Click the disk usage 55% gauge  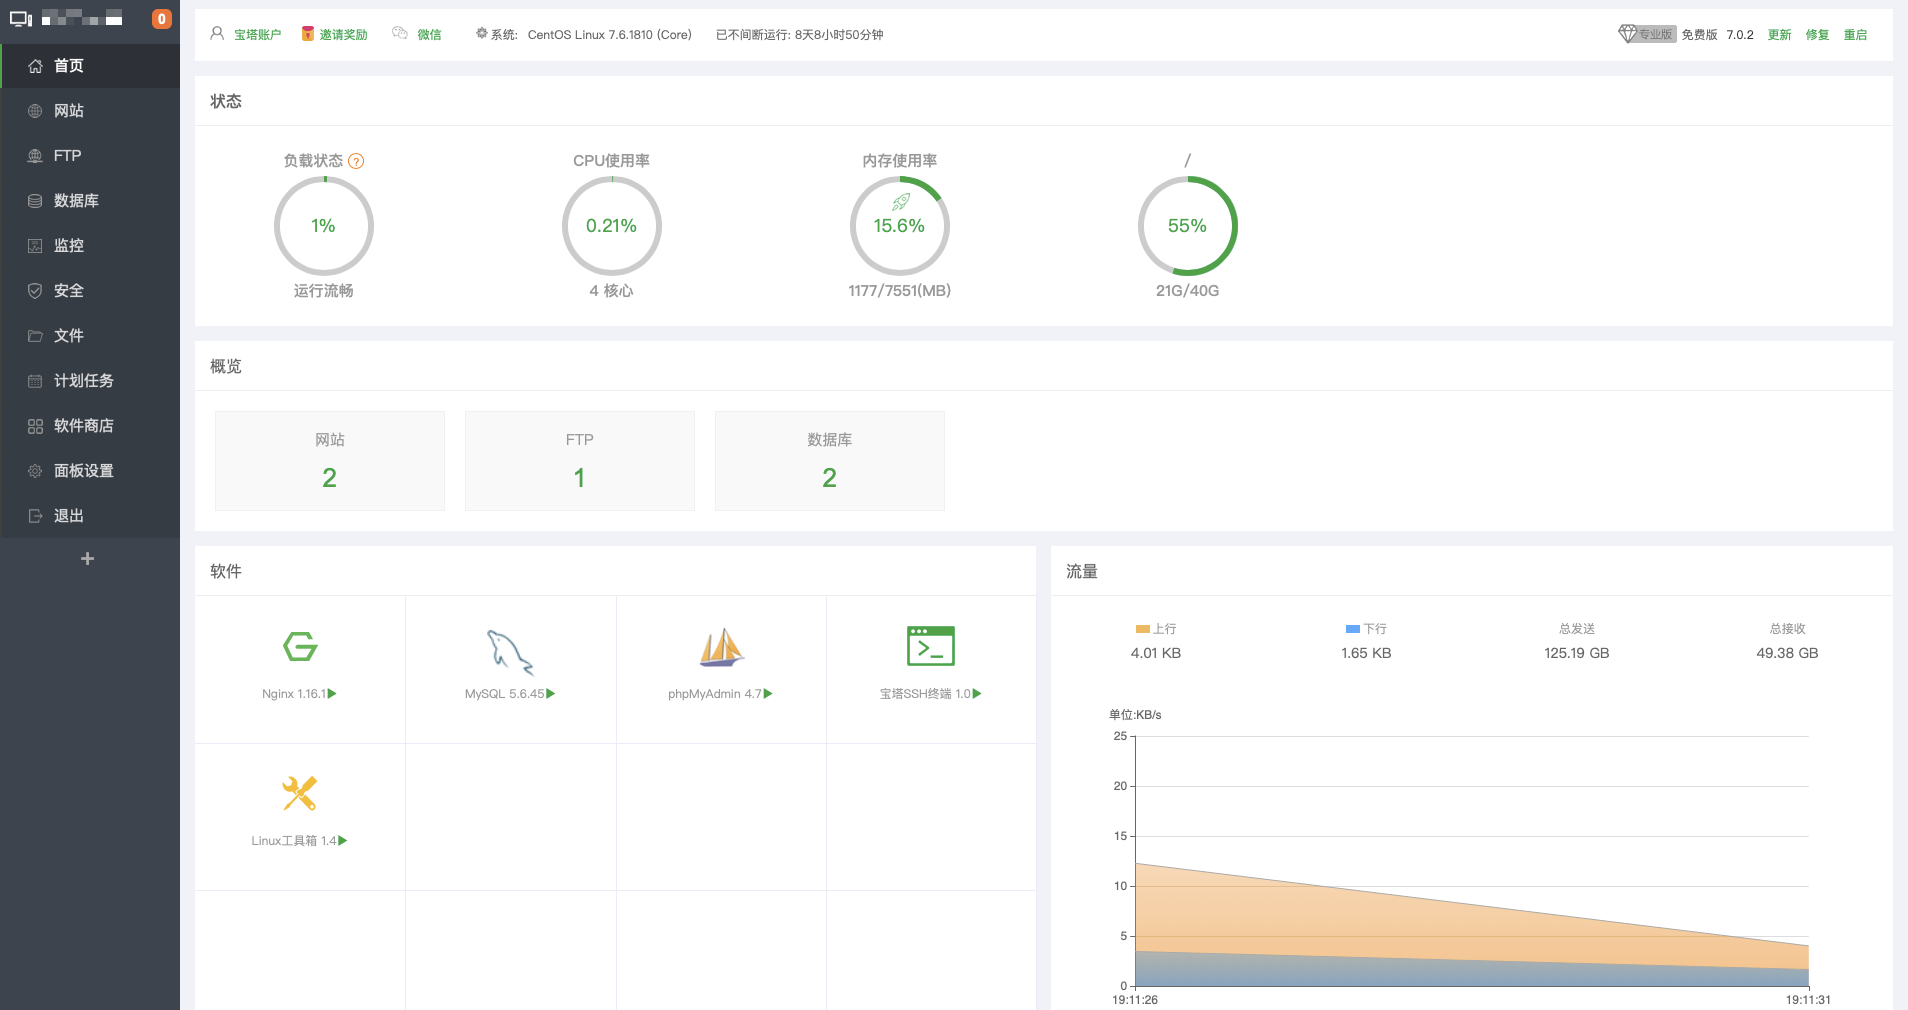pyautogui.click(x=1188, y=226)
